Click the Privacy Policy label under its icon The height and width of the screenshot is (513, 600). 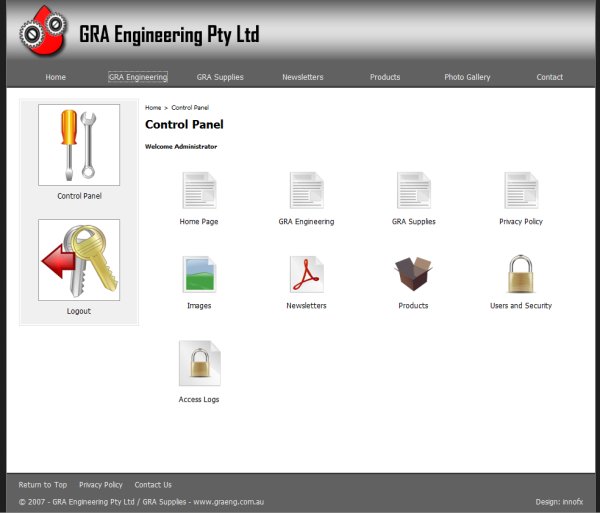point(521,221)
